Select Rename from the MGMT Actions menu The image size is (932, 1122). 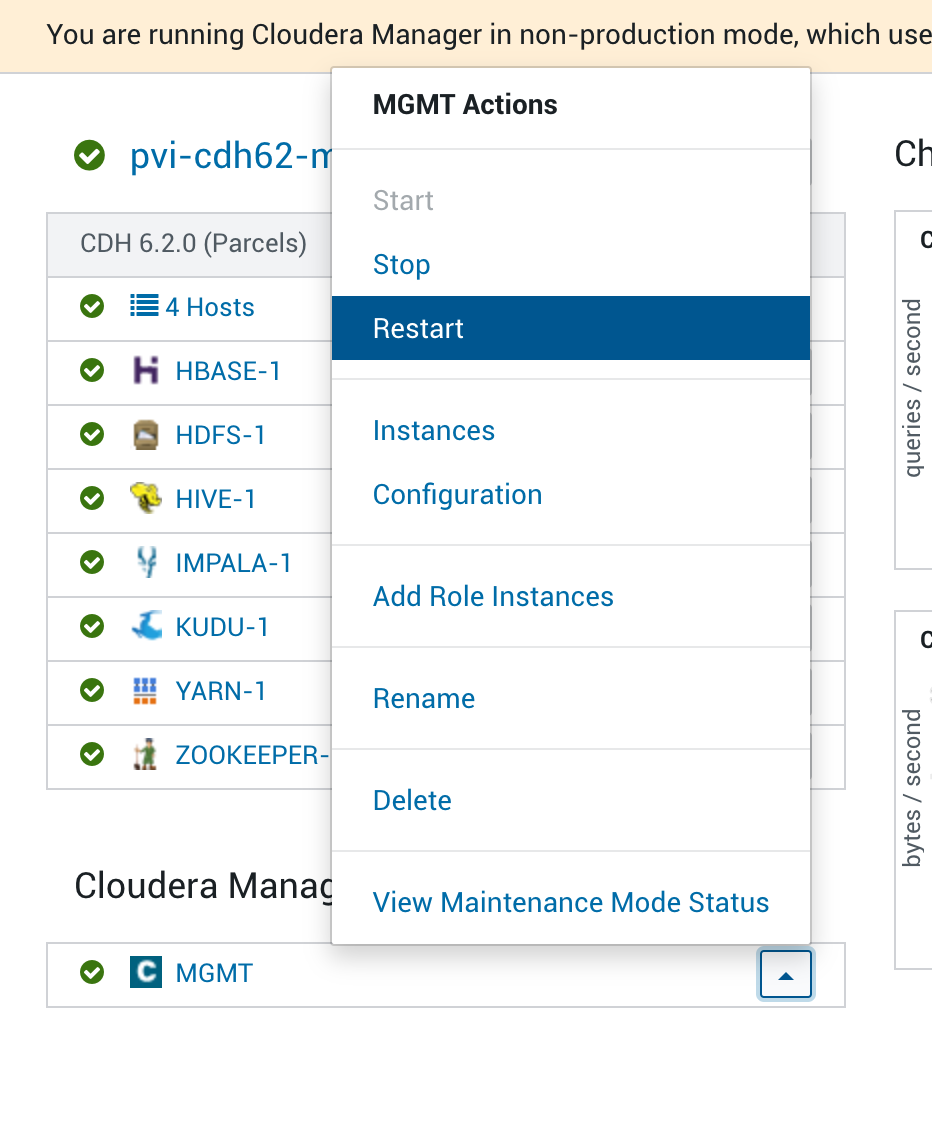[x=423, y=698]
